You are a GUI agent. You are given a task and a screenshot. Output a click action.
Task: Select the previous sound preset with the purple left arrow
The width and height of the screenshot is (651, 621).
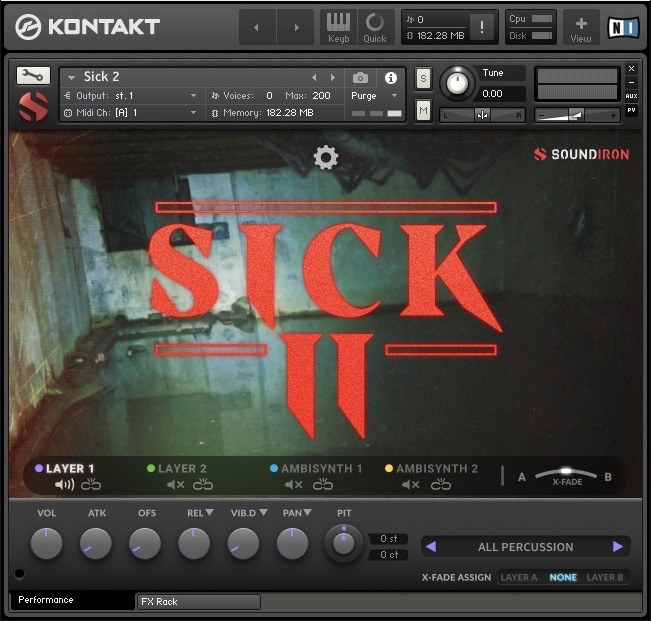431,547
